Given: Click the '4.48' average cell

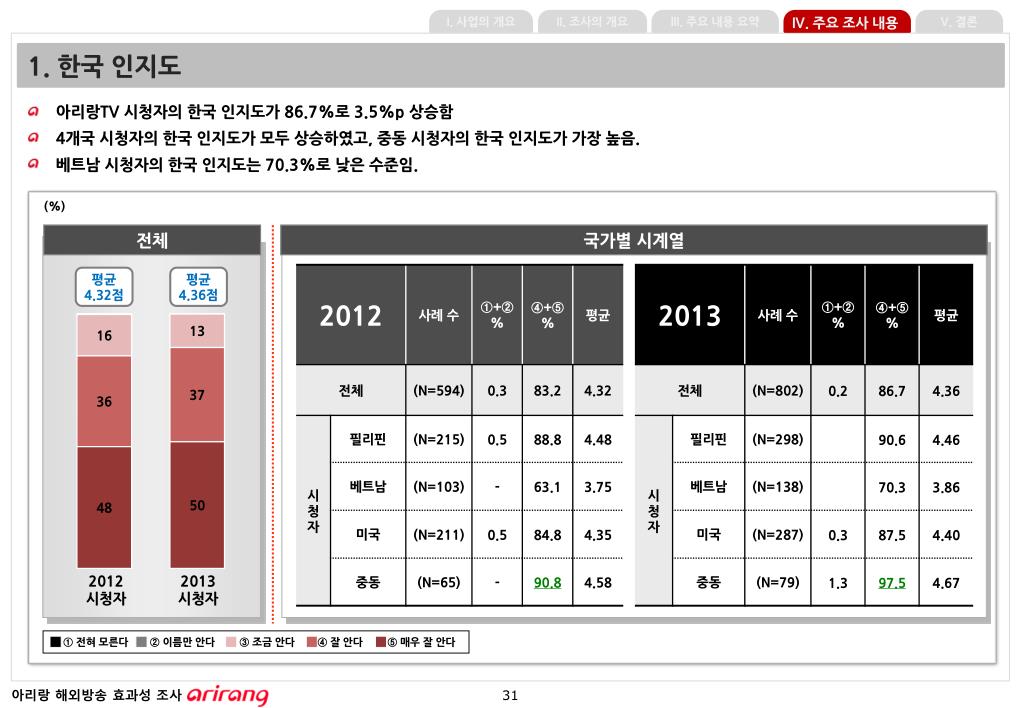Looking at the screenshot, I should 598,440.
